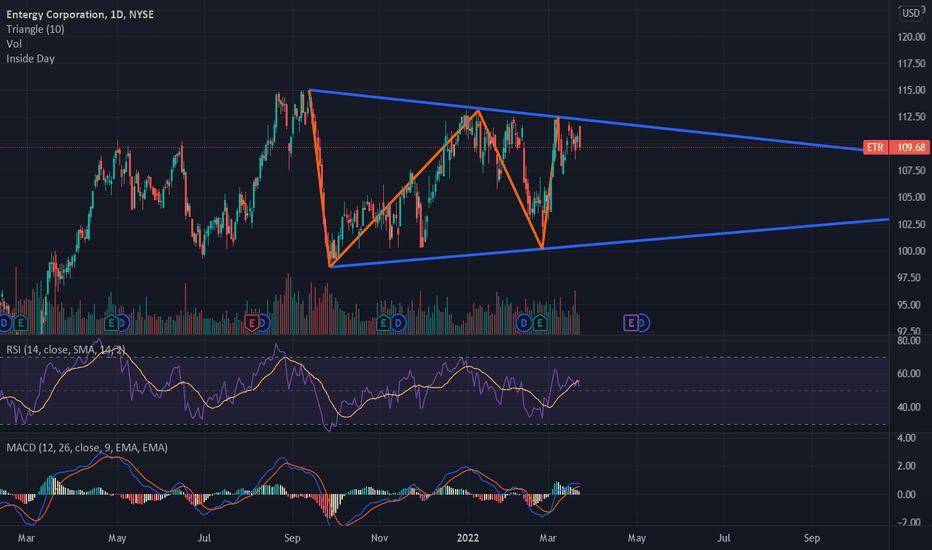The width and height of the screenshot is (932, 550).
Task: Open the USD currency selector
Action: (911, 13)
